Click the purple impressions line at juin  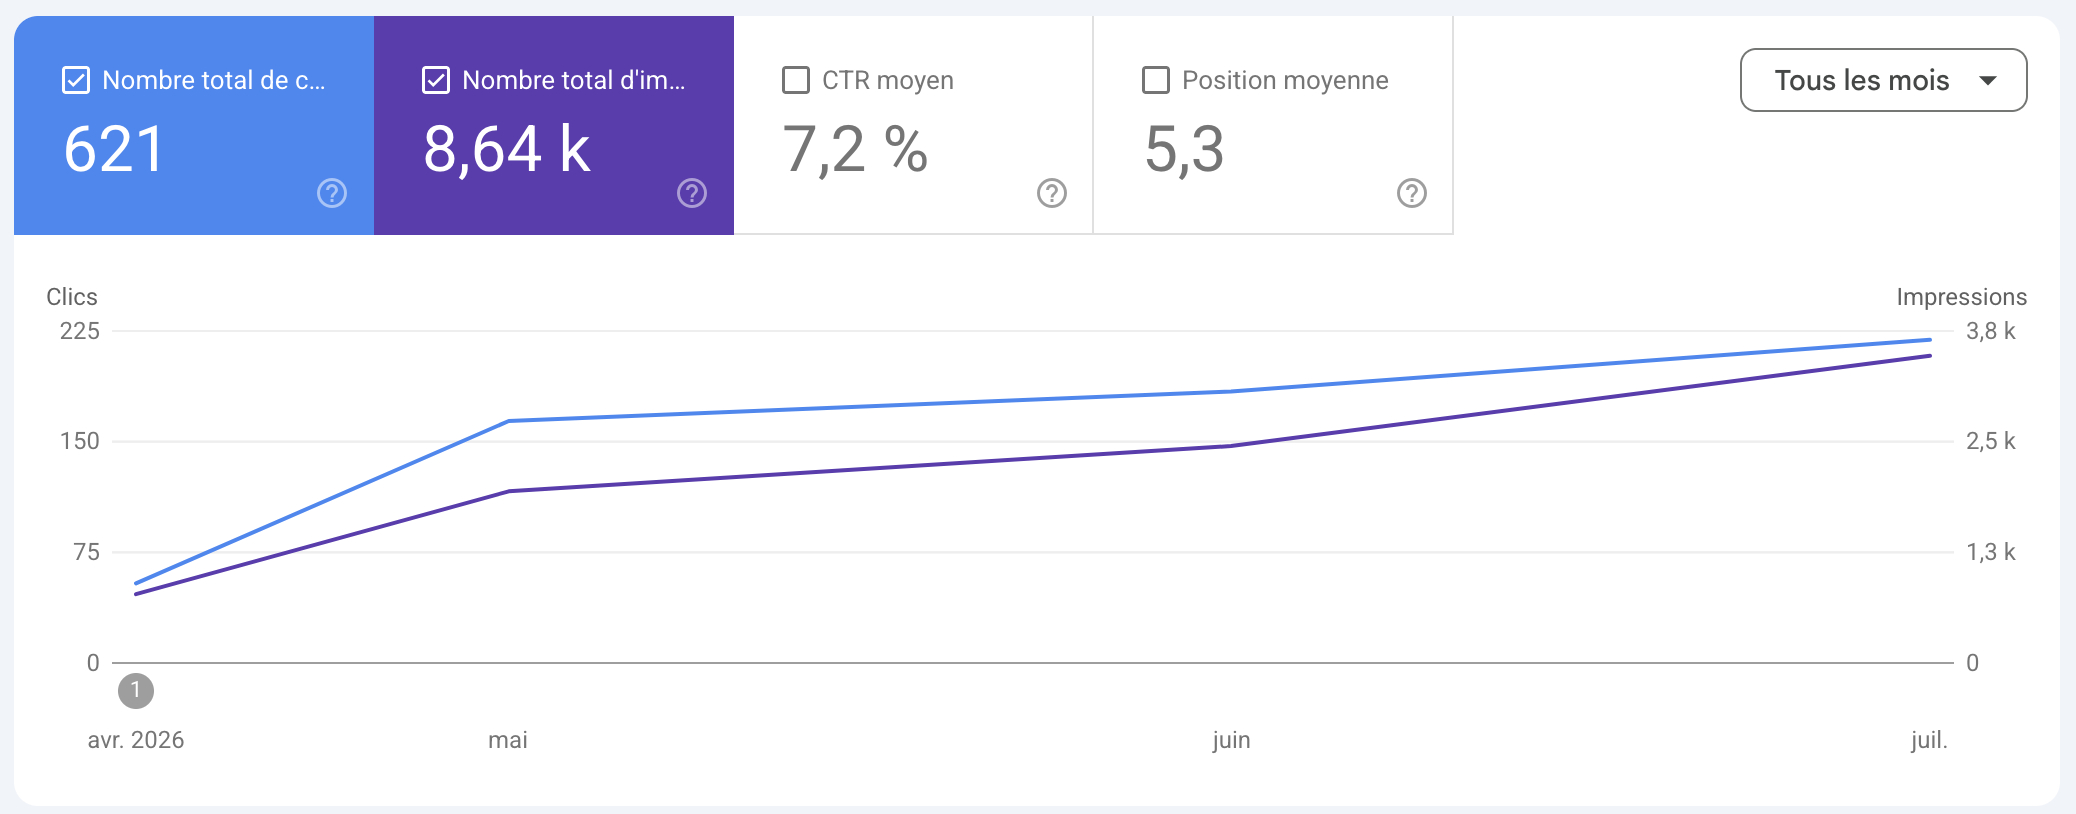click(x=1231, y=446)
